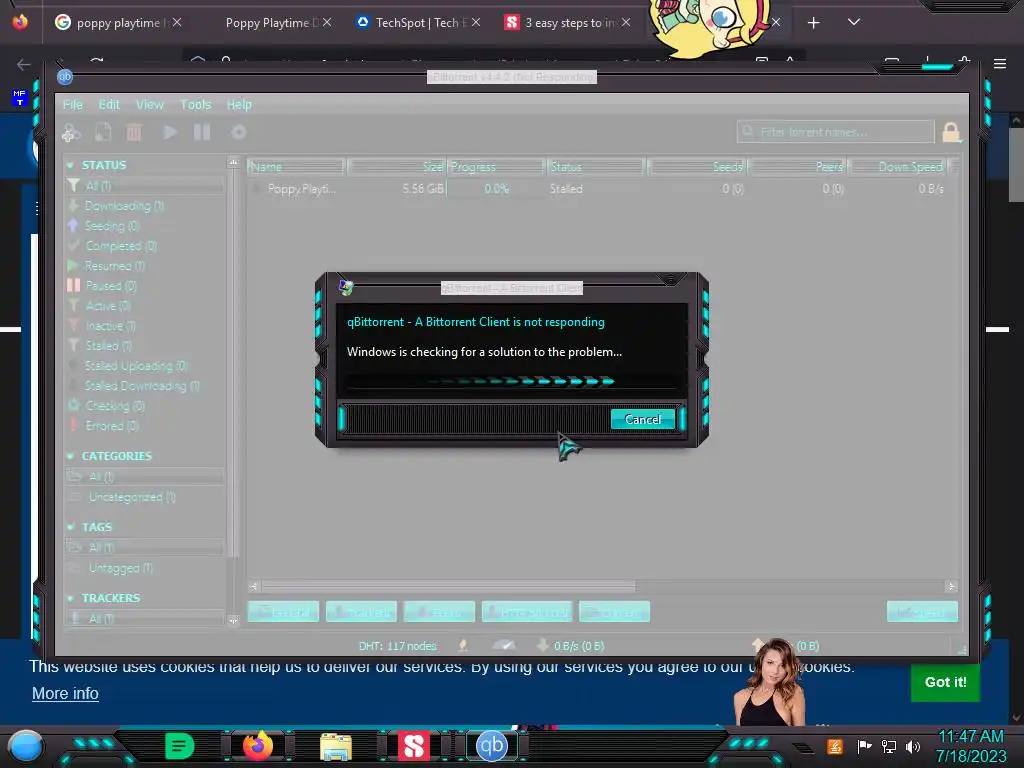Select the Checking (0) filter
The width and height of the screenshot is (1024, 768).
point(115,406)
